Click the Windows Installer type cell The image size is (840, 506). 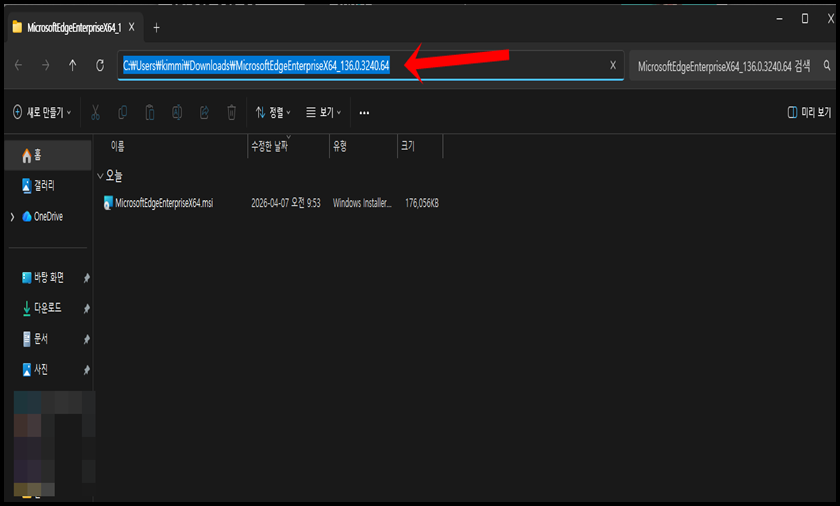362,203
